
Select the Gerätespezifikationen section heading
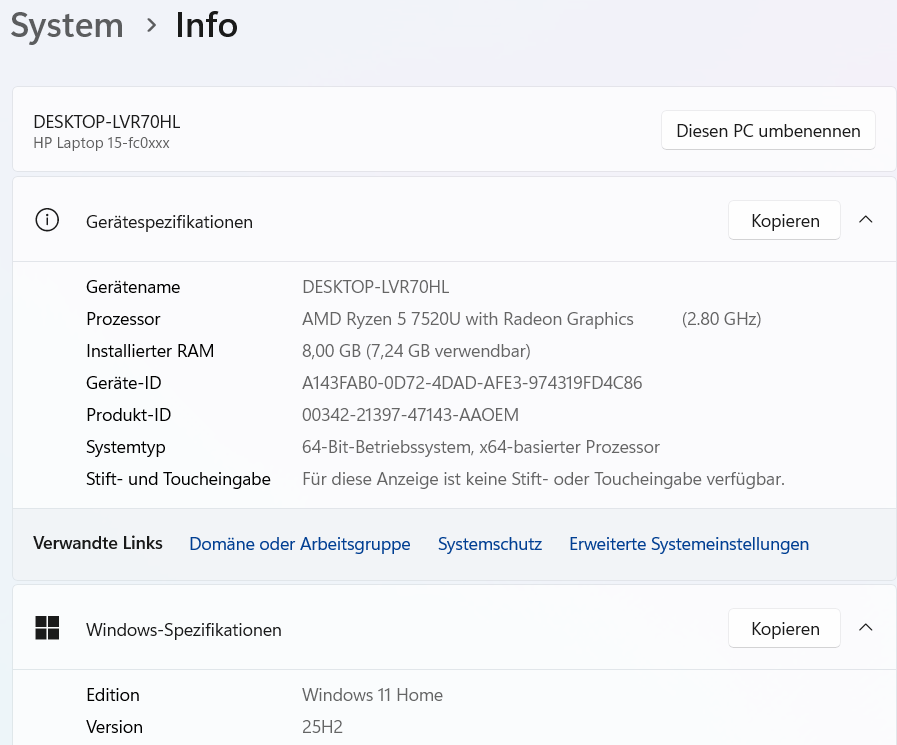tap(169, 222)
